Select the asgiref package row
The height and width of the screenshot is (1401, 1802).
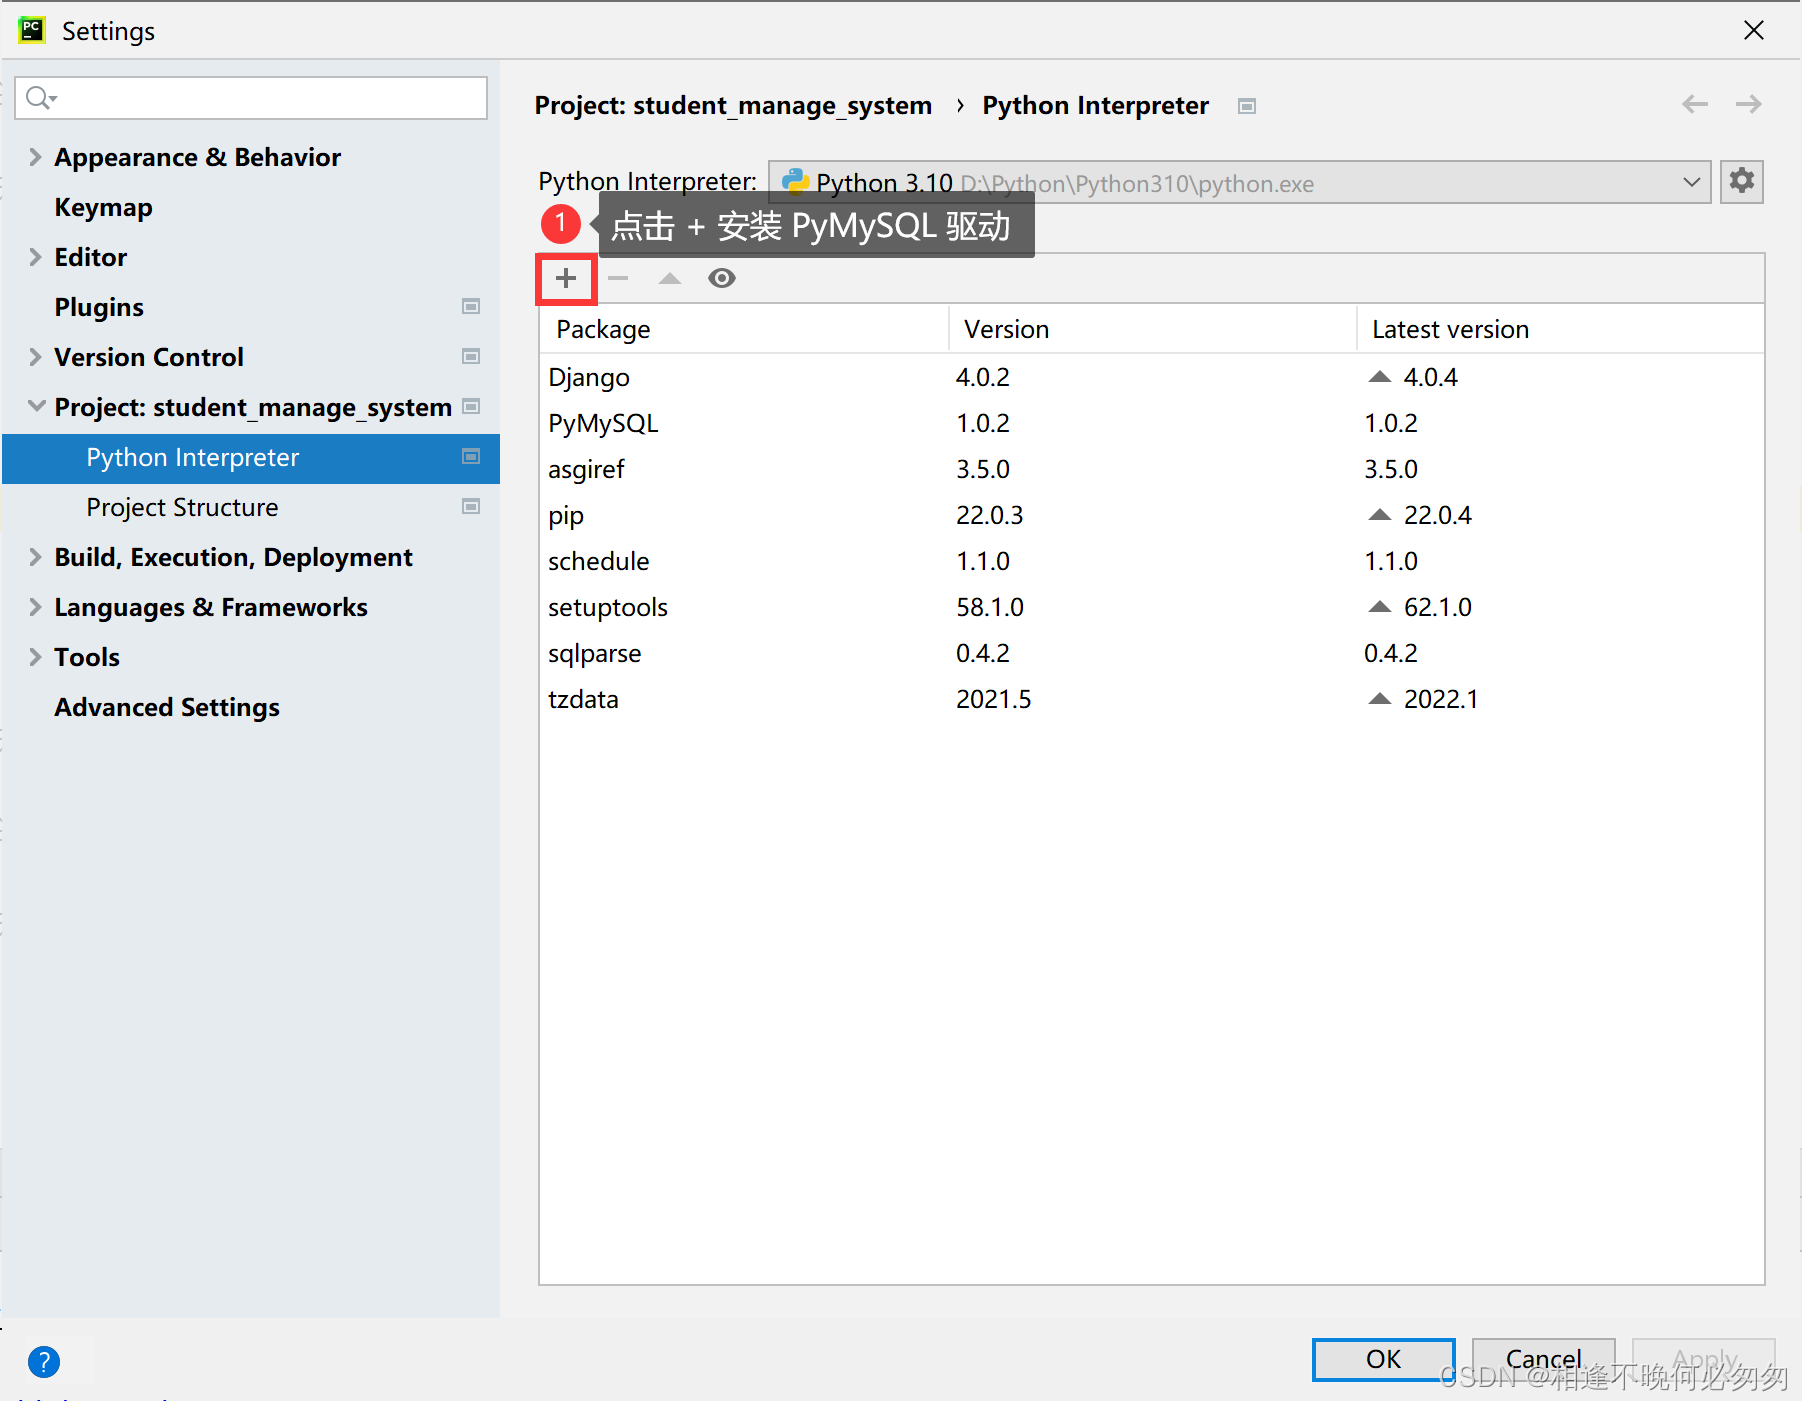(1152, 469)
